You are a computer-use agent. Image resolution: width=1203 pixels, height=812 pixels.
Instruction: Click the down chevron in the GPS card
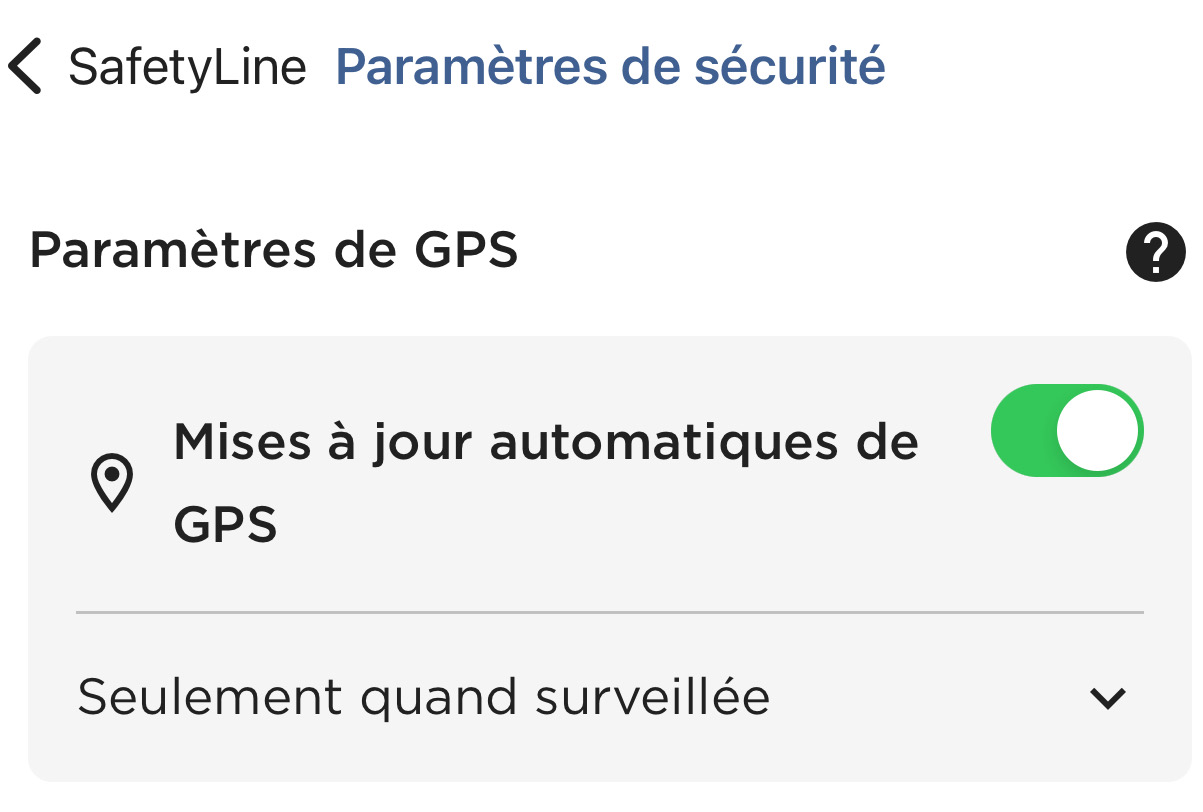(1107, 698)
